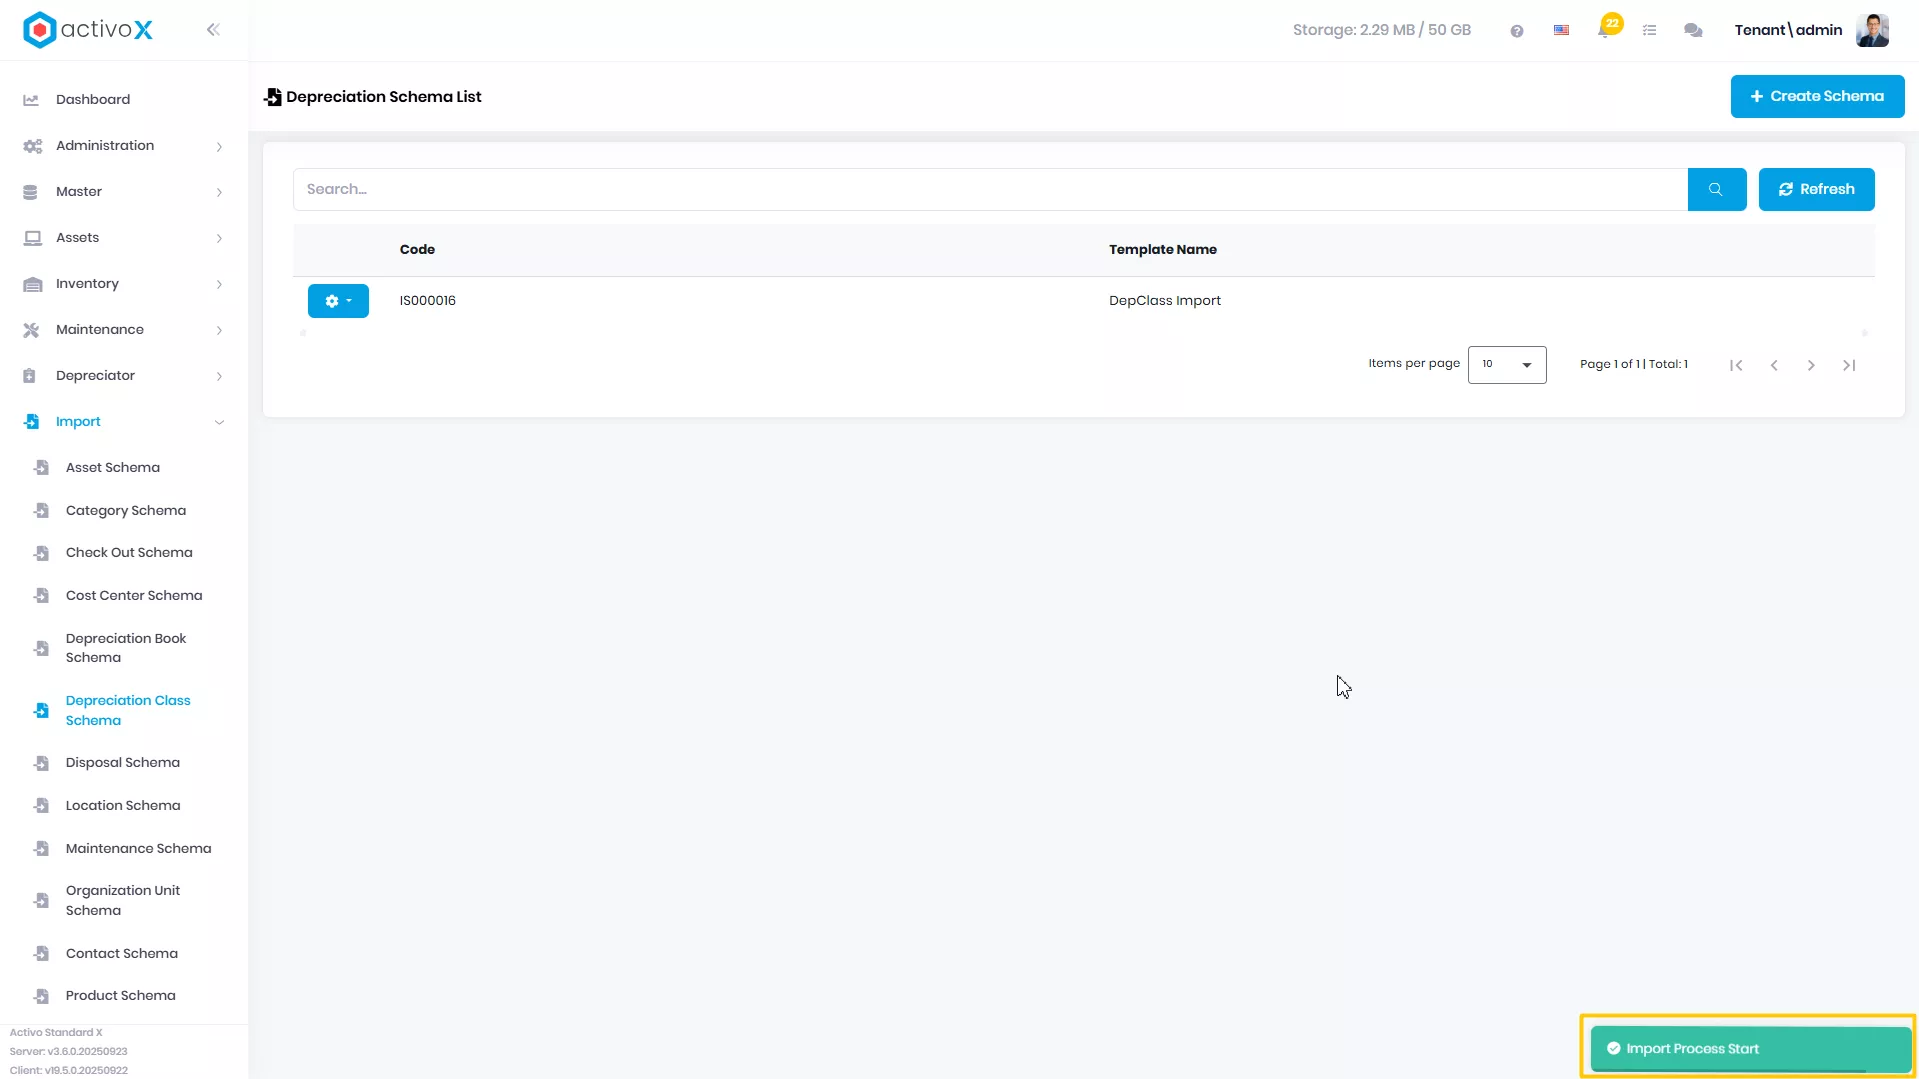Open Organization Unit Schema menu item
The image size is (1919, 1079).
(x=123, y=901)
